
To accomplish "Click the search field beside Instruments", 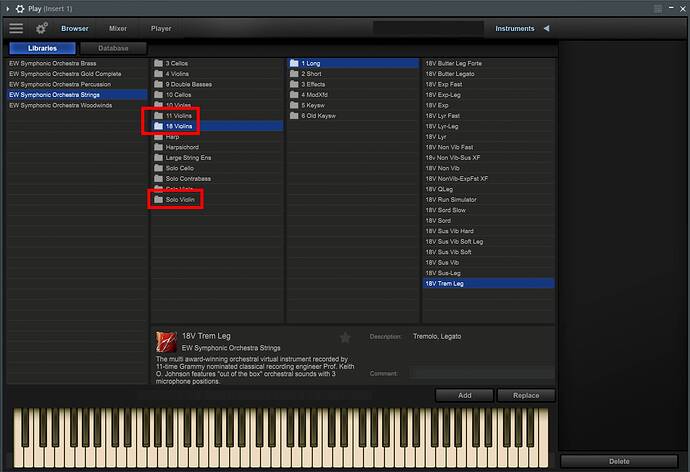I will coord(428,28).
